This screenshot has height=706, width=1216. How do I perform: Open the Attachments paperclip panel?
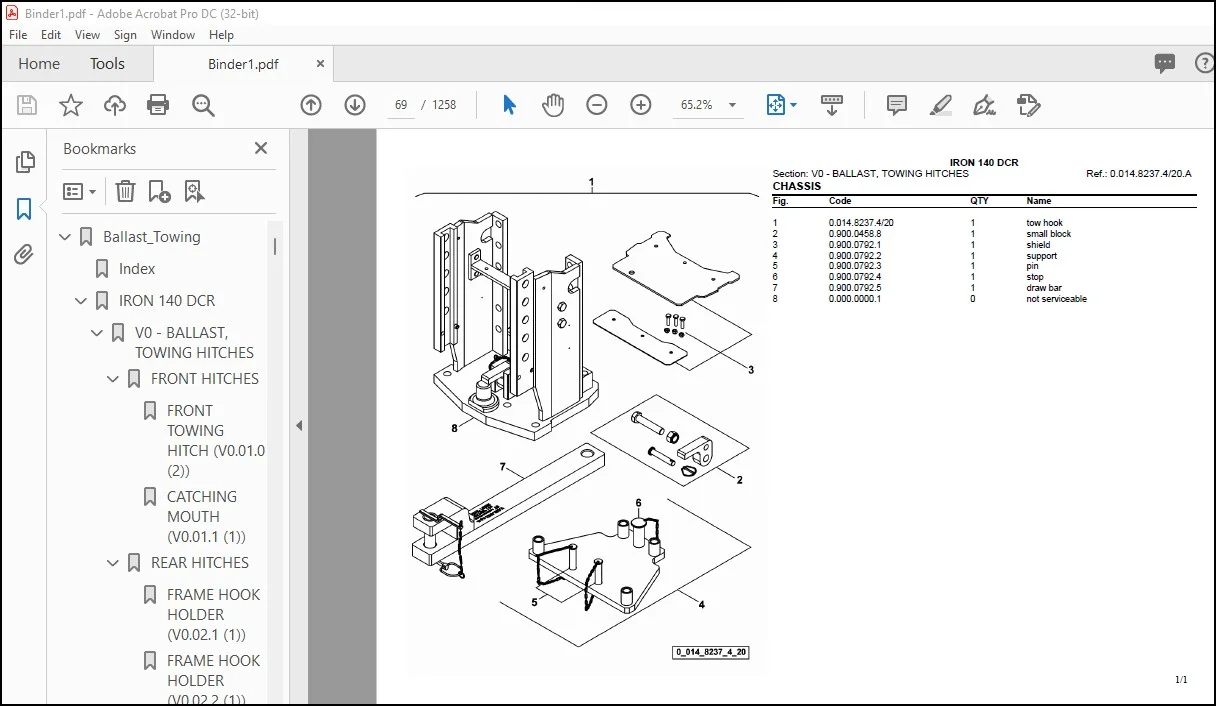[25, 256]
